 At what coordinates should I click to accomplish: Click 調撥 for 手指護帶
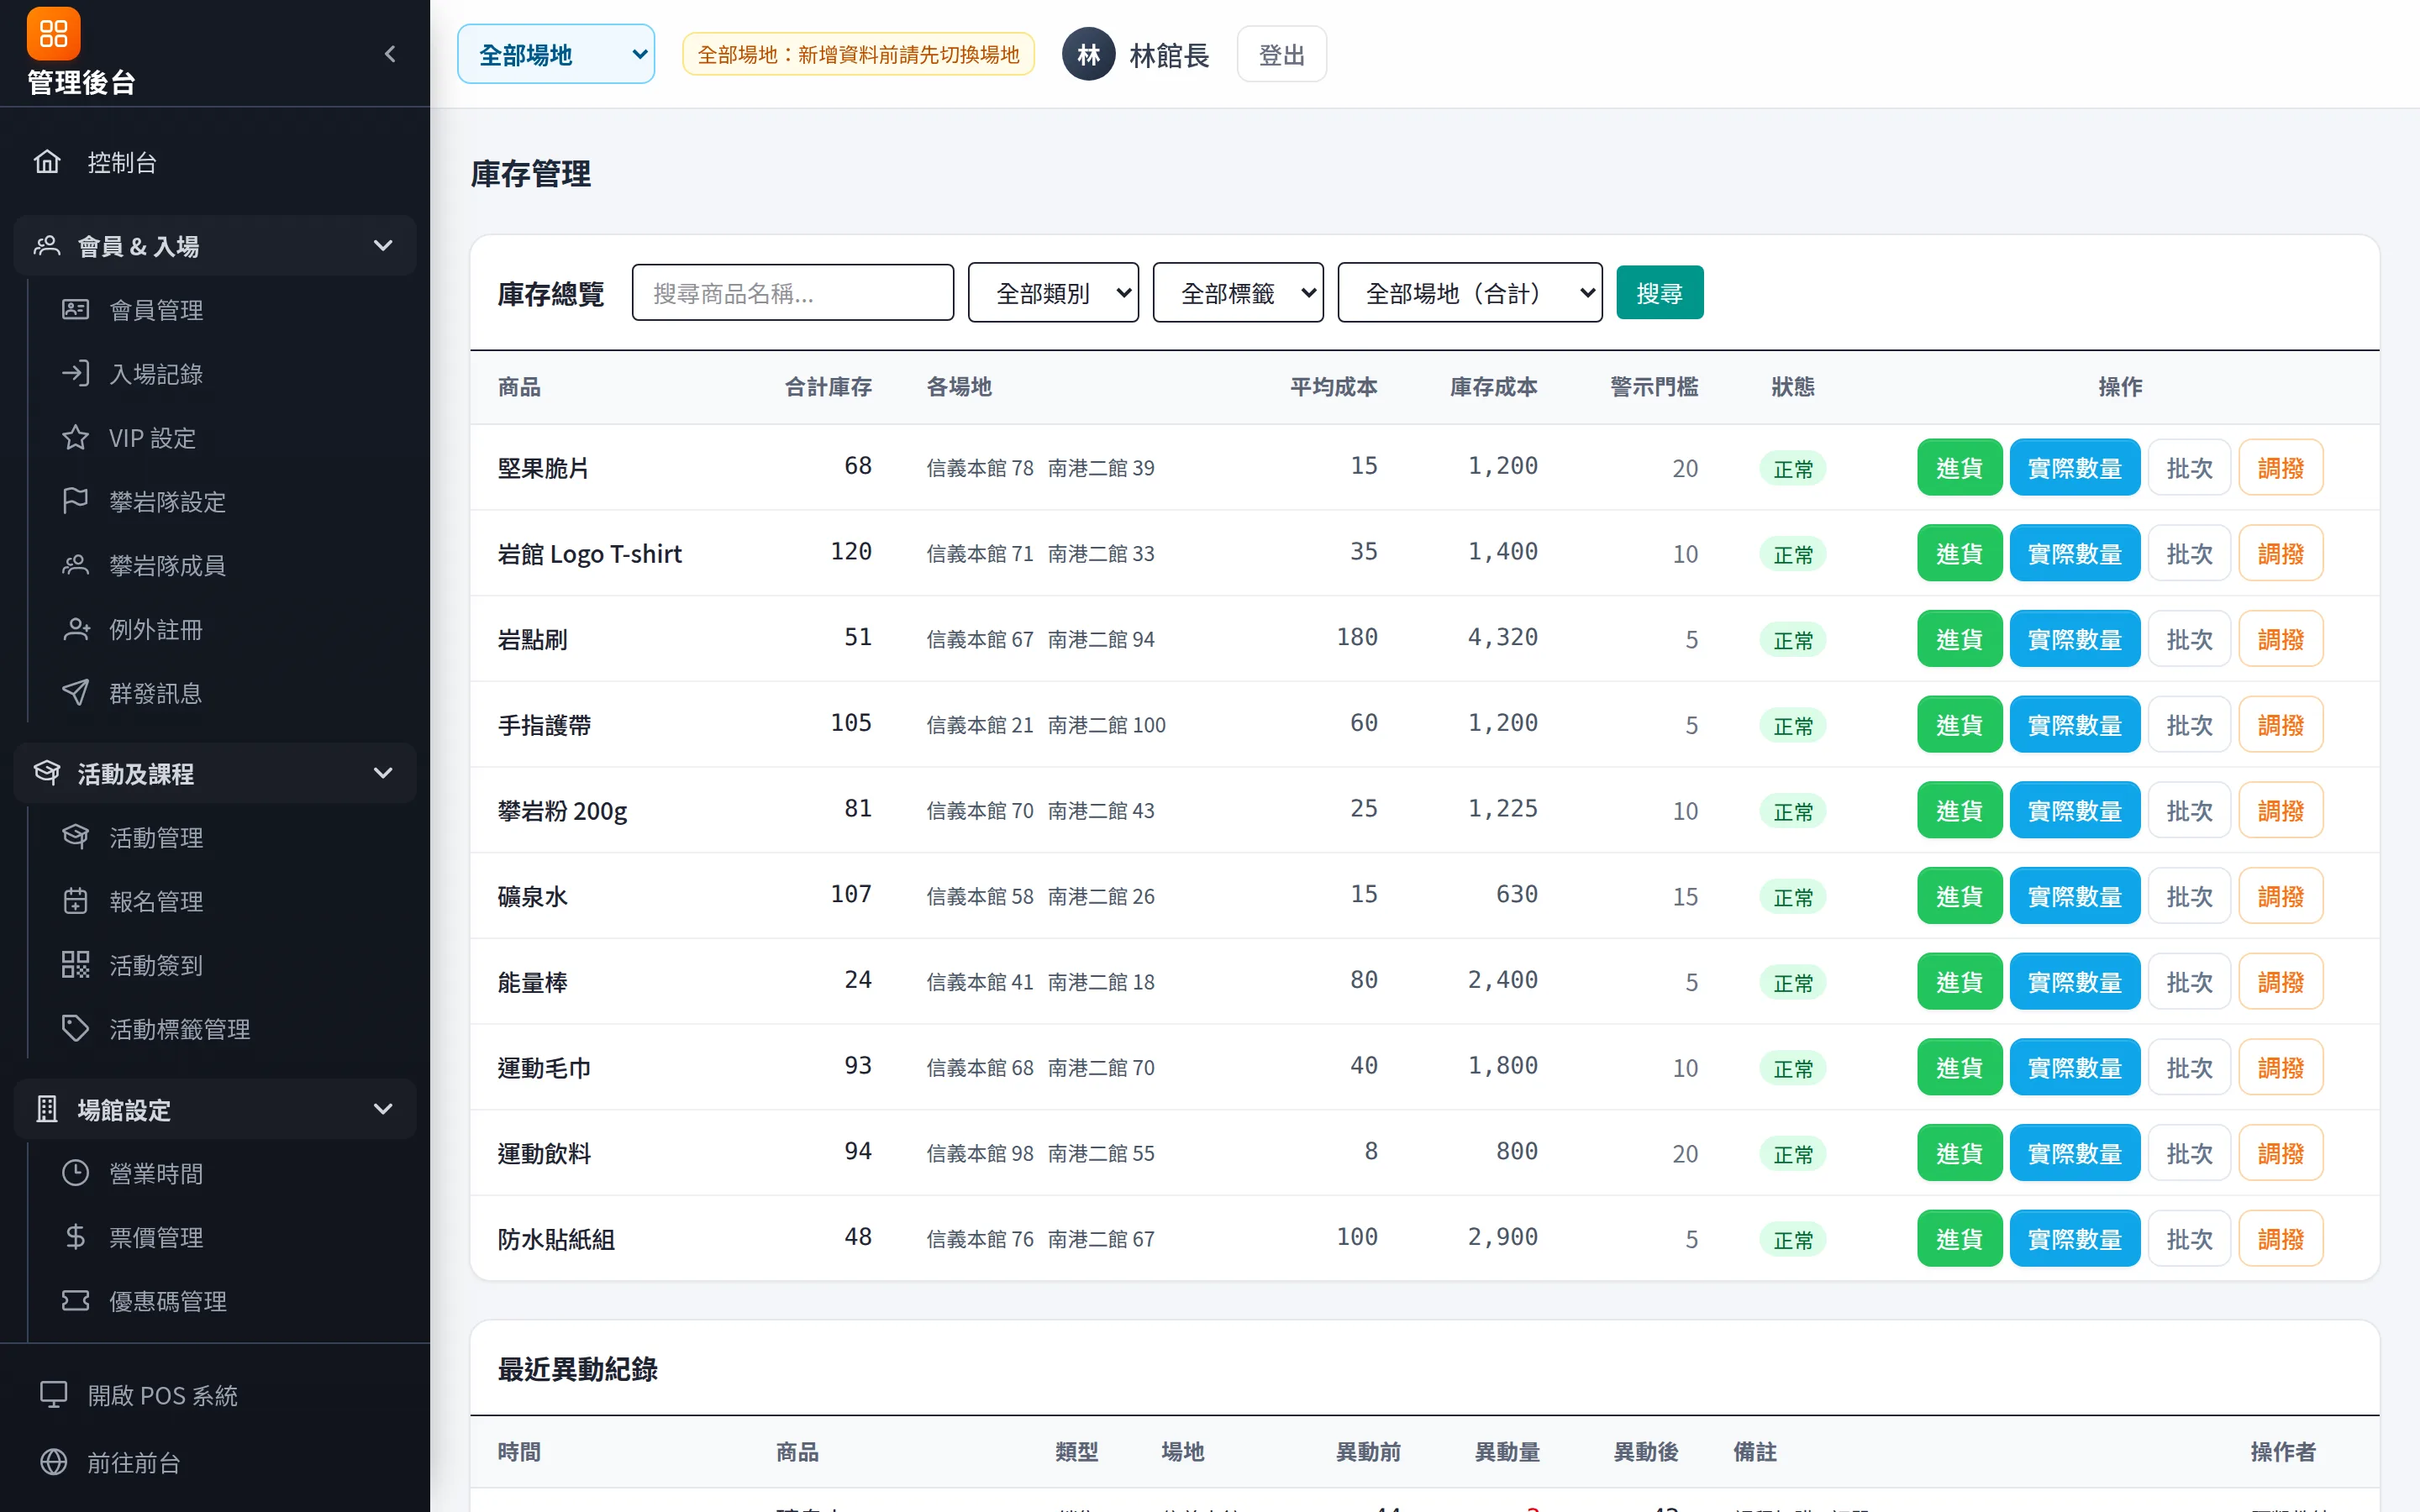[2281, 725]
